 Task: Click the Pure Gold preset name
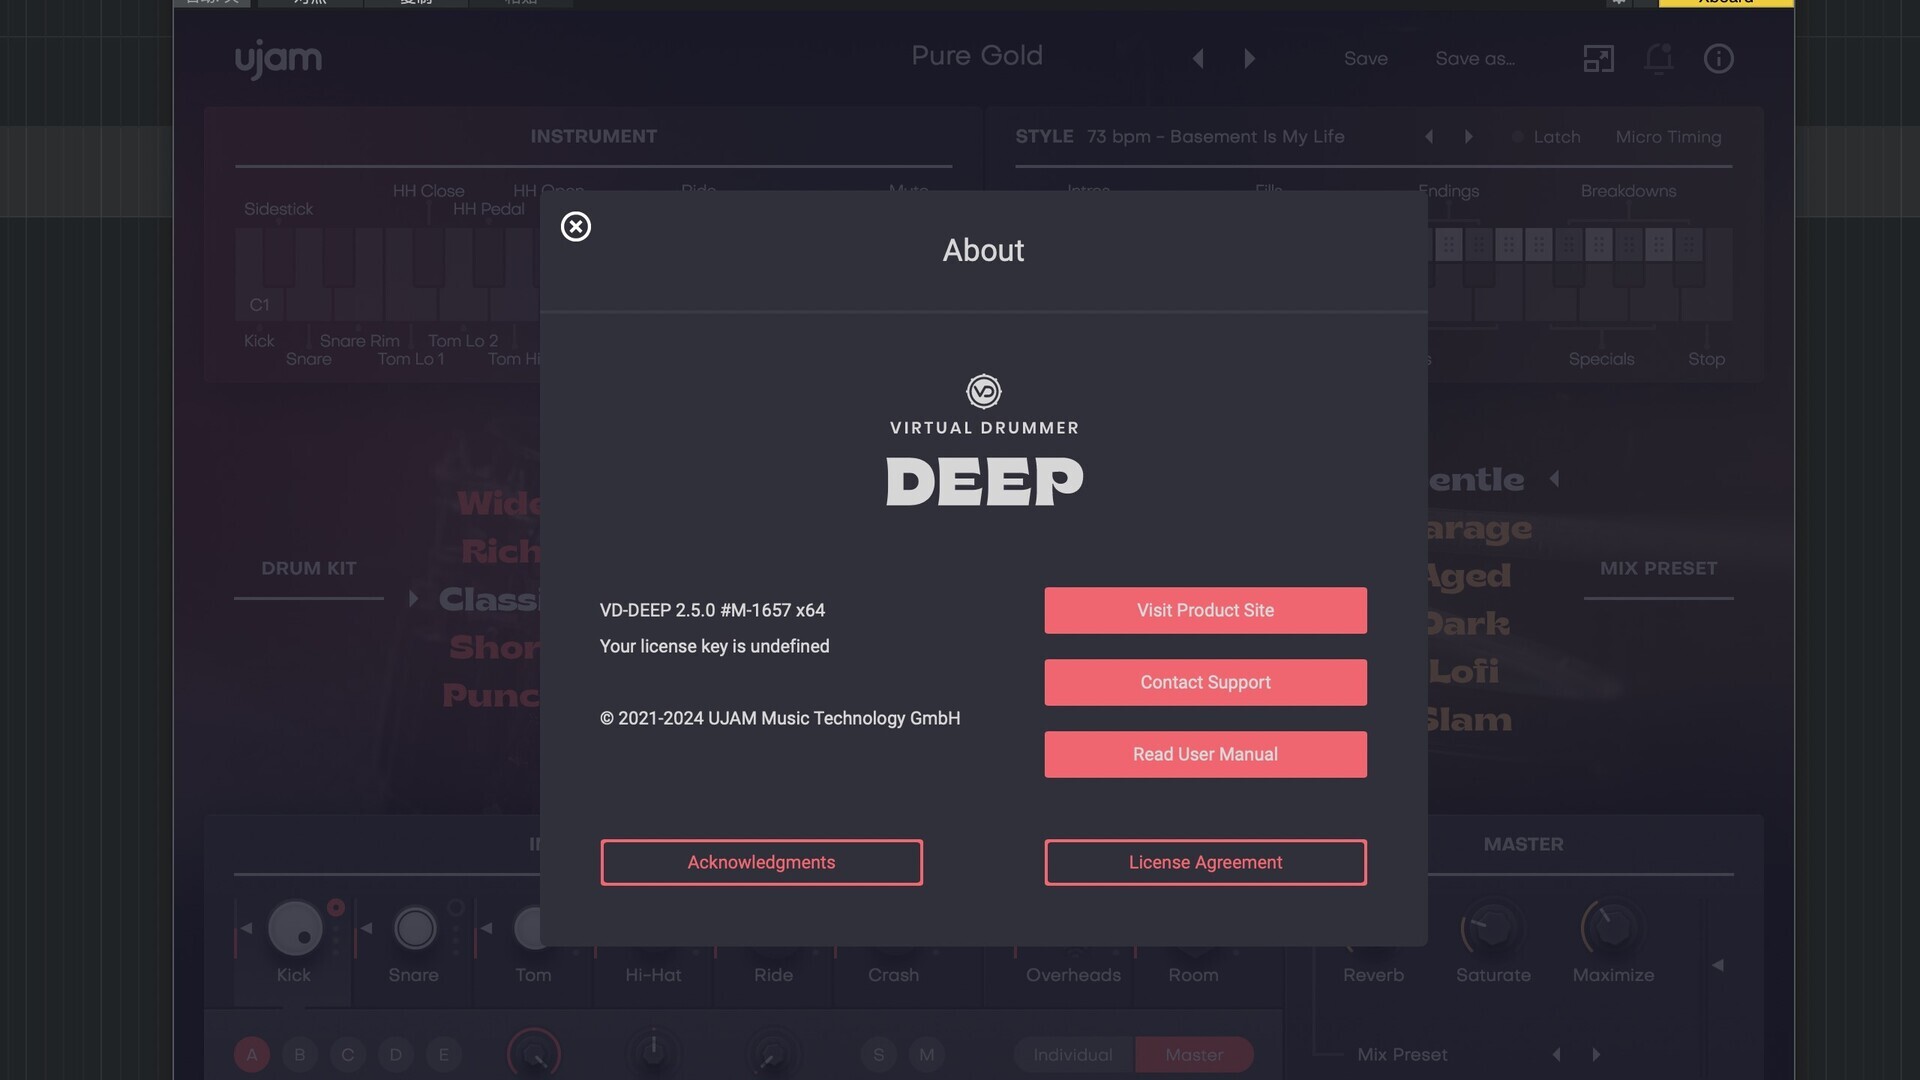pos(977,56)
